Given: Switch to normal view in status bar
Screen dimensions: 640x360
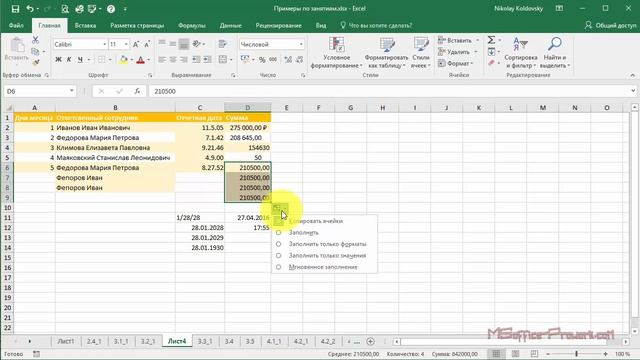Looking at the screenshot, I should (x=496, y=354).
